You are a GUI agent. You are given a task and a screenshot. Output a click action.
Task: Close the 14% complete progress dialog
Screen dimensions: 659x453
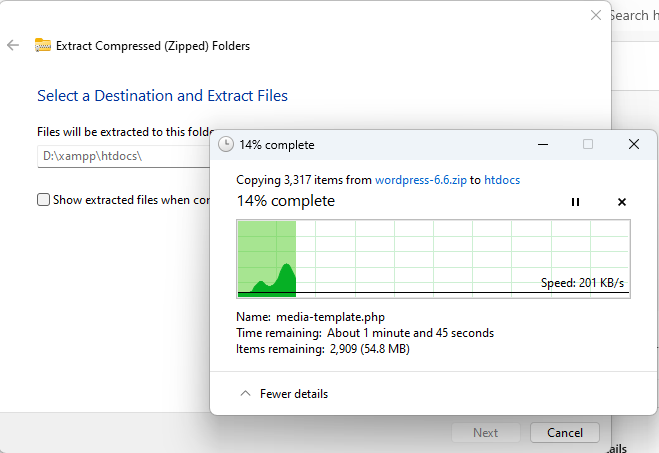pyautogui.click(x=633, y=144)
